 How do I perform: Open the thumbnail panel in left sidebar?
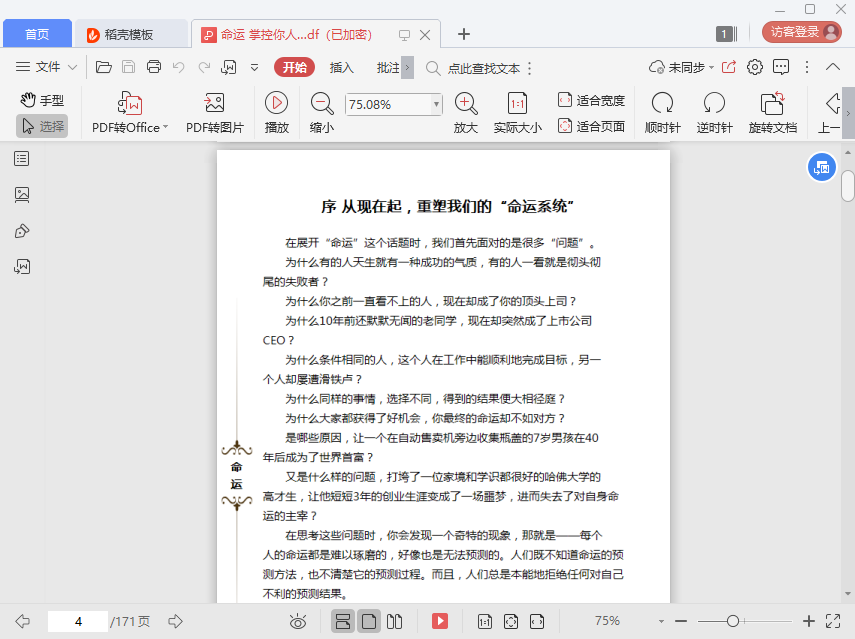point(22,195)
